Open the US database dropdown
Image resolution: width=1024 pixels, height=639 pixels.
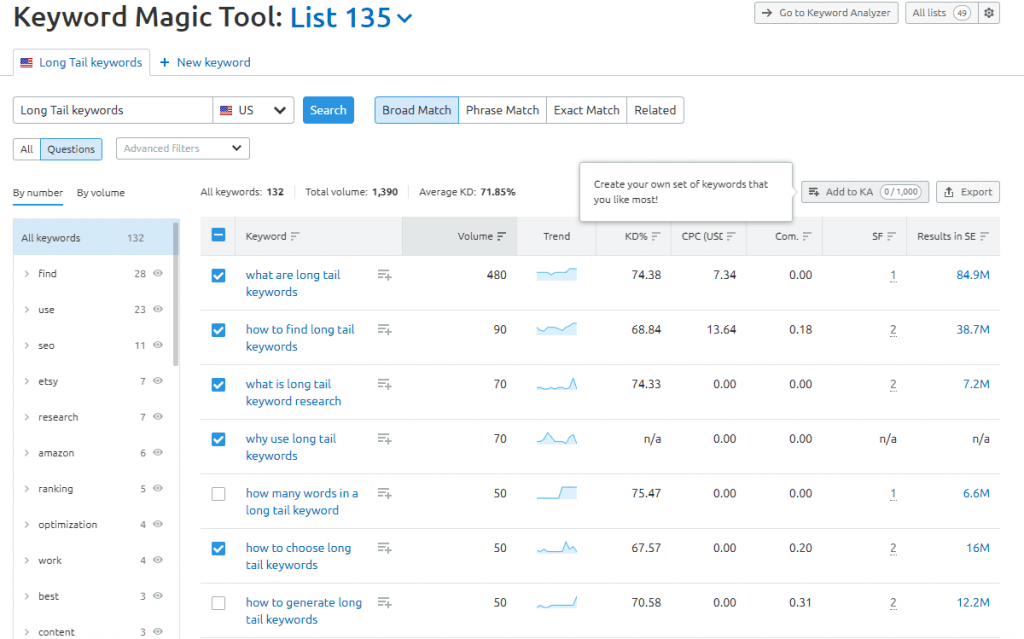click(254, 110)
